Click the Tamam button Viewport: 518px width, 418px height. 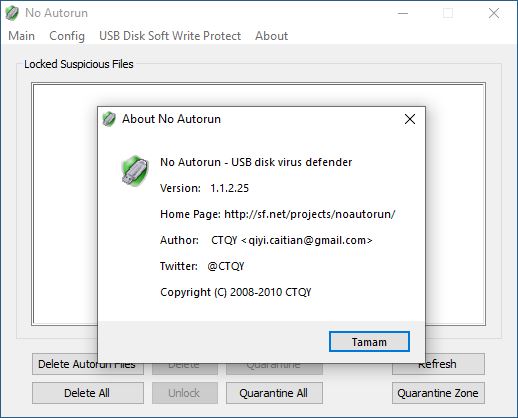369,342
